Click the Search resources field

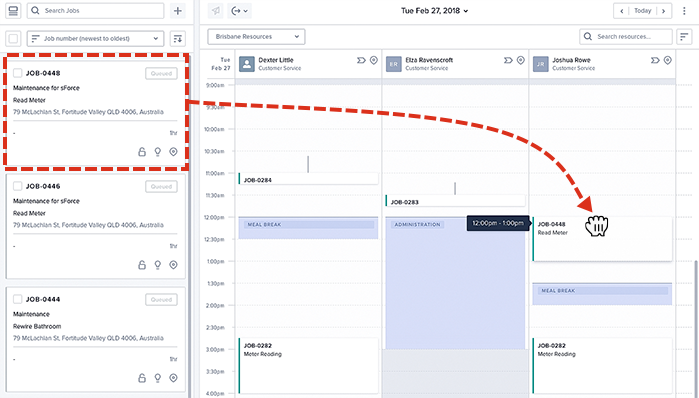coord(625,37)
